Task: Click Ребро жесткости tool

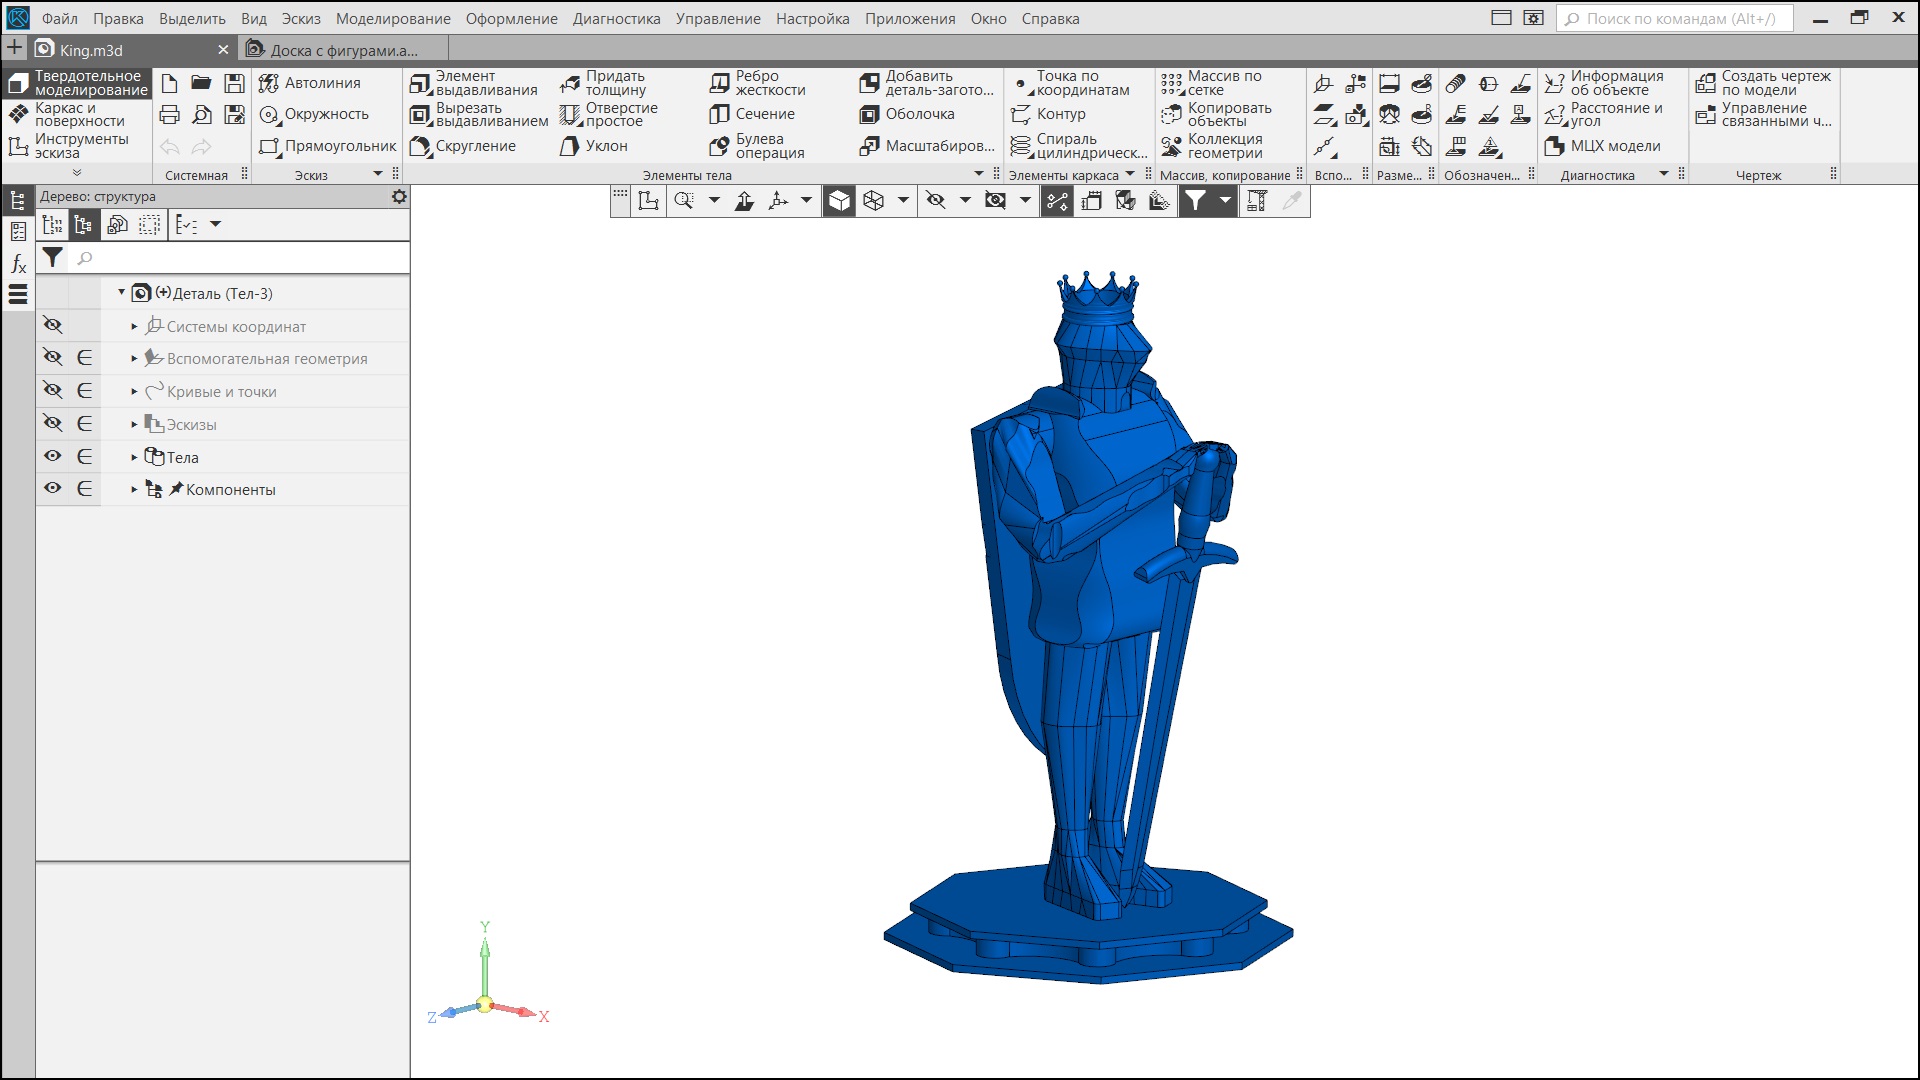Action: point(758,83)
